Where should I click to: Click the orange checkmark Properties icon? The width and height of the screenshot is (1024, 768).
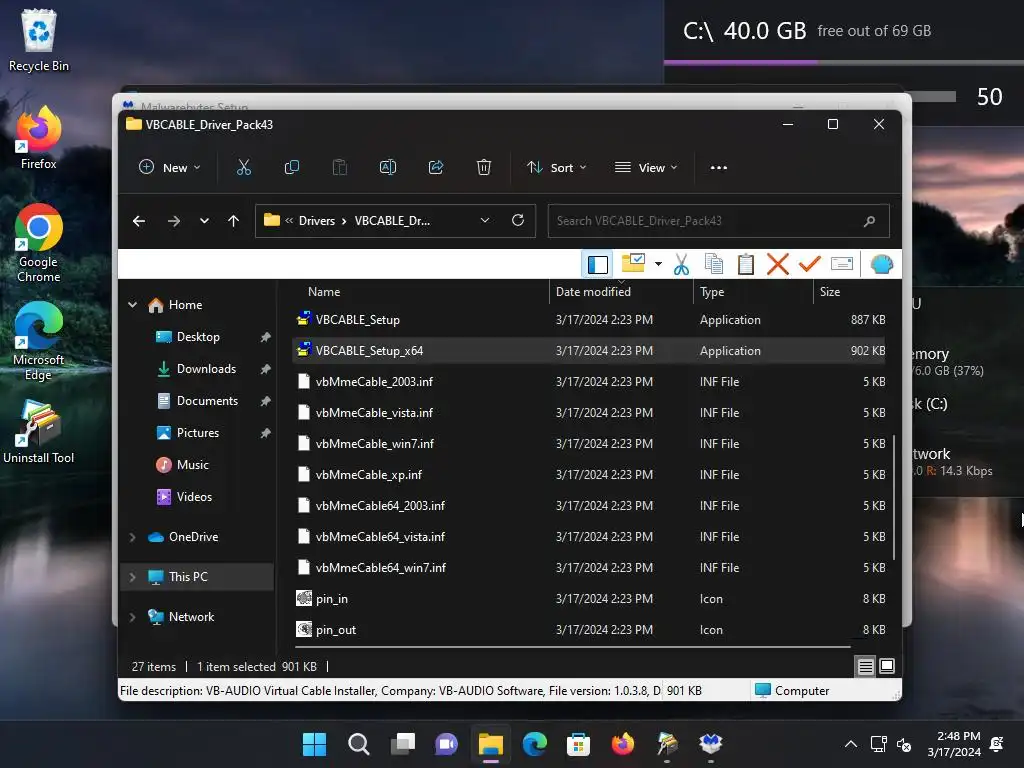point(810,264)
